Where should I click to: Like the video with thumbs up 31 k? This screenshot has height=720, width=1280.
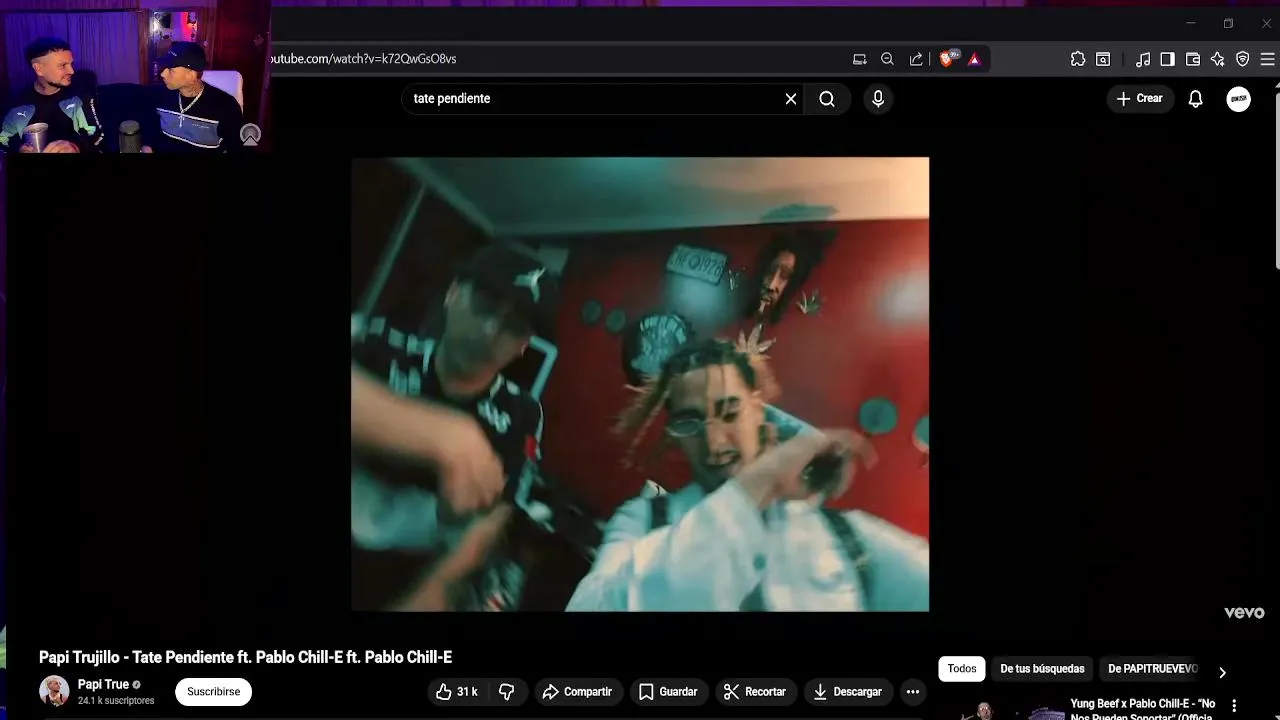457,692
